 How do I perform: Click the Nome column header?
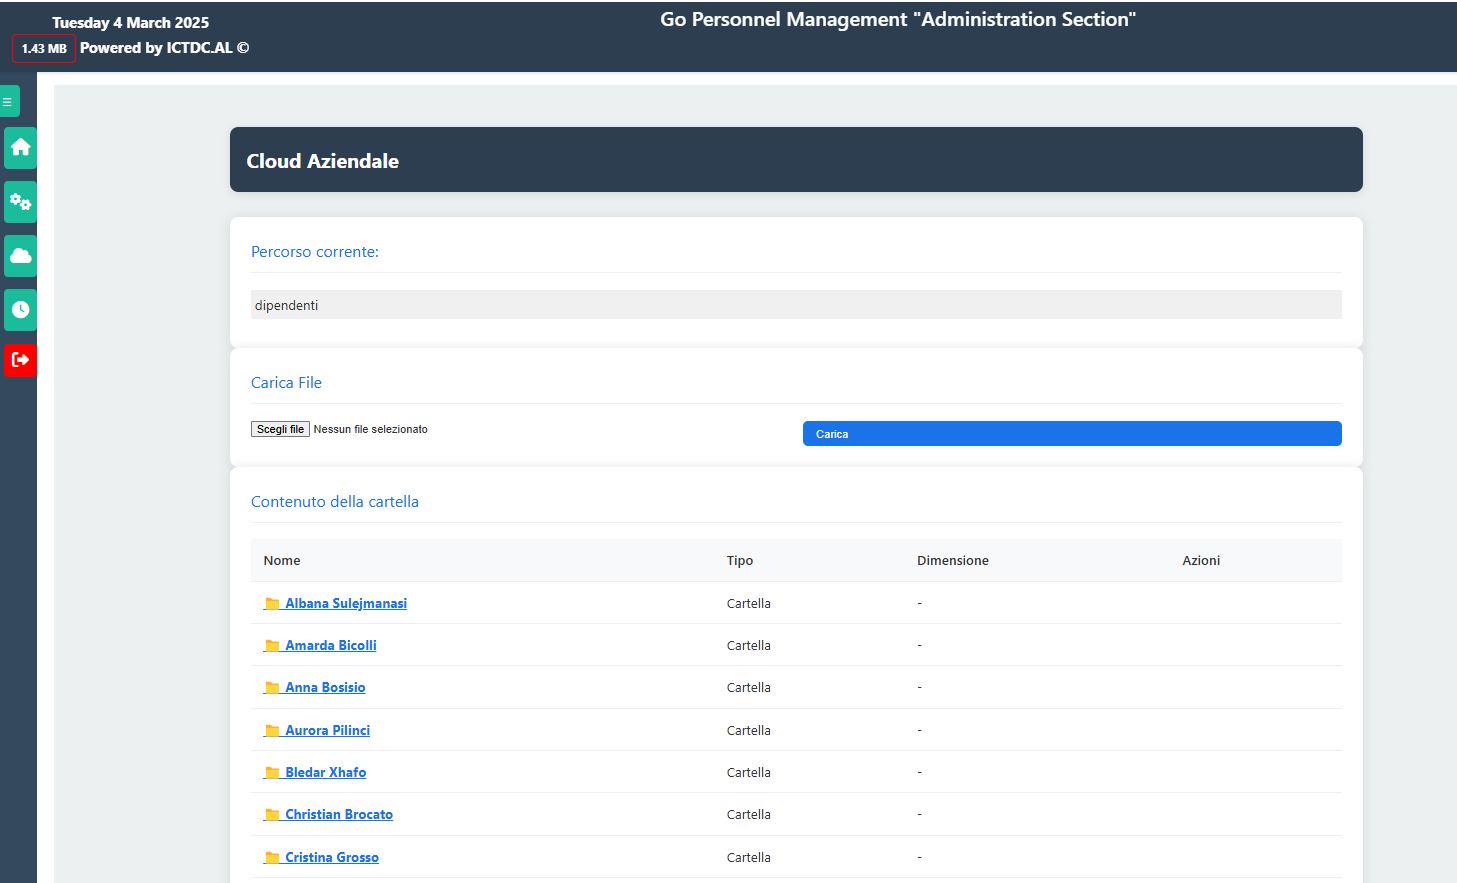coord(282,561)
